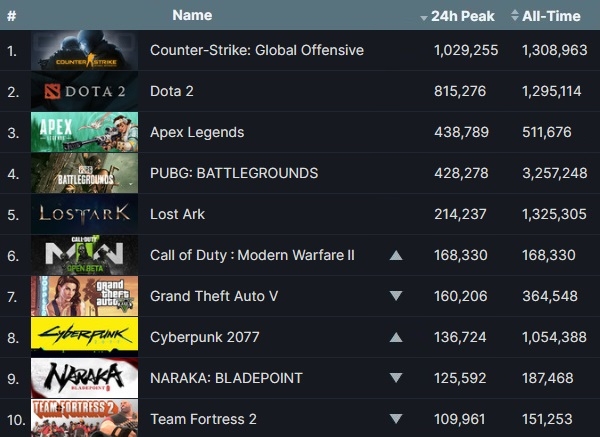Image resolution: width=600 pixels, height=437 pixels.
Task: Open Counter-Strike: Global Offensive link
Action: point(256,50)
